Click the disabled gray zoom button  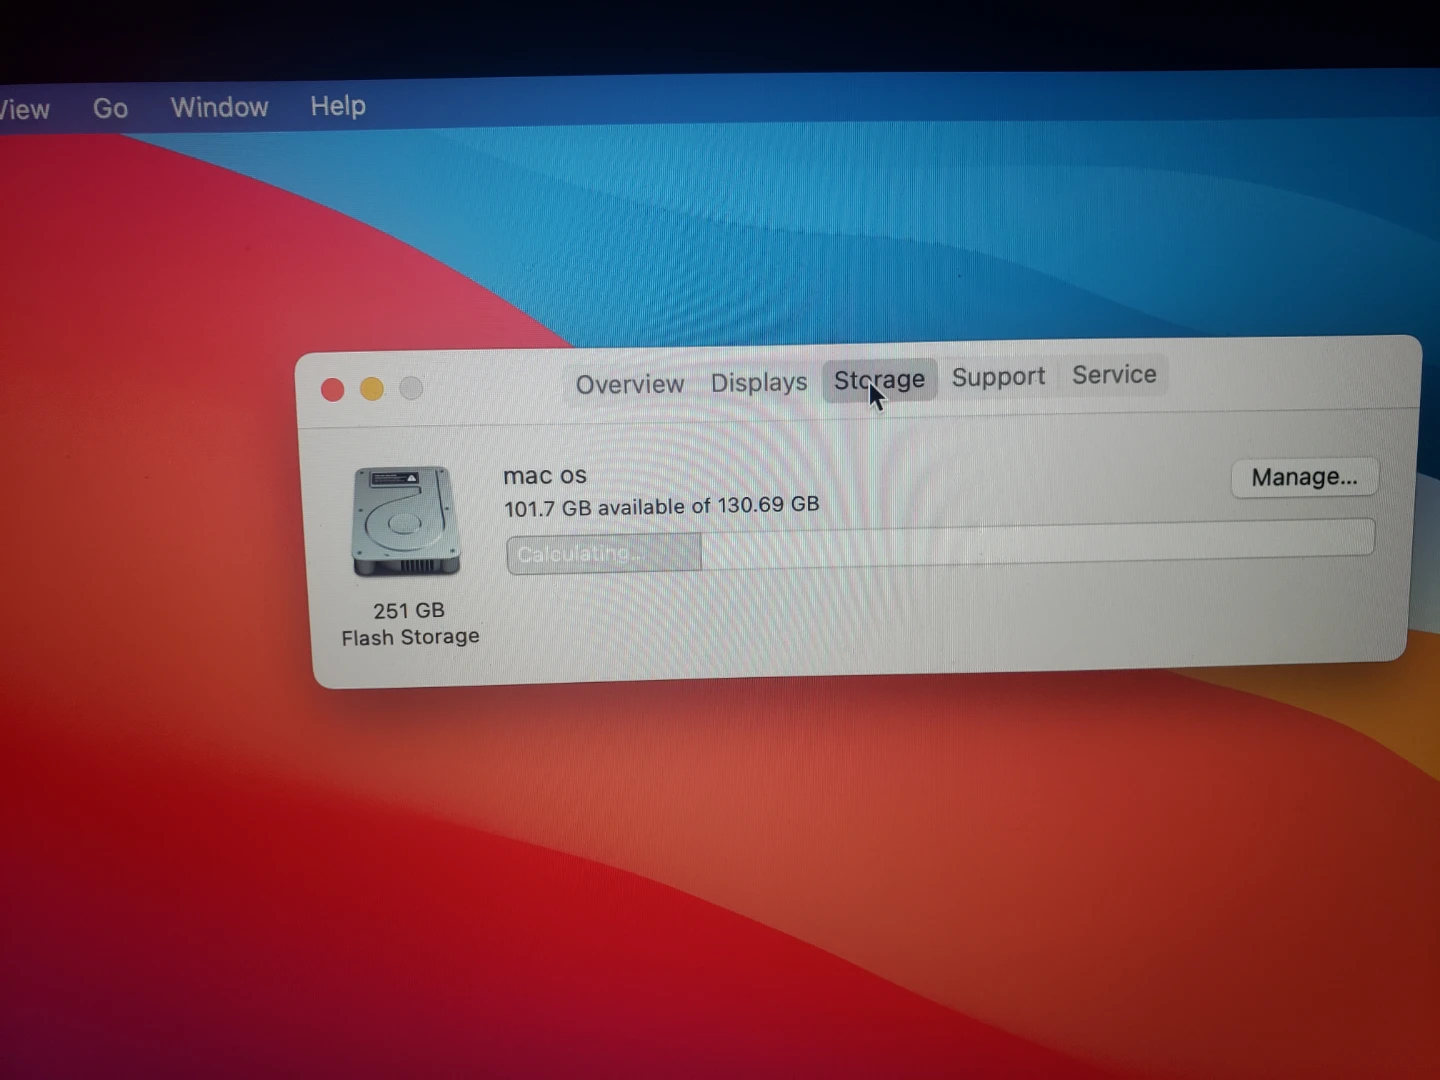tap(411, 387)
